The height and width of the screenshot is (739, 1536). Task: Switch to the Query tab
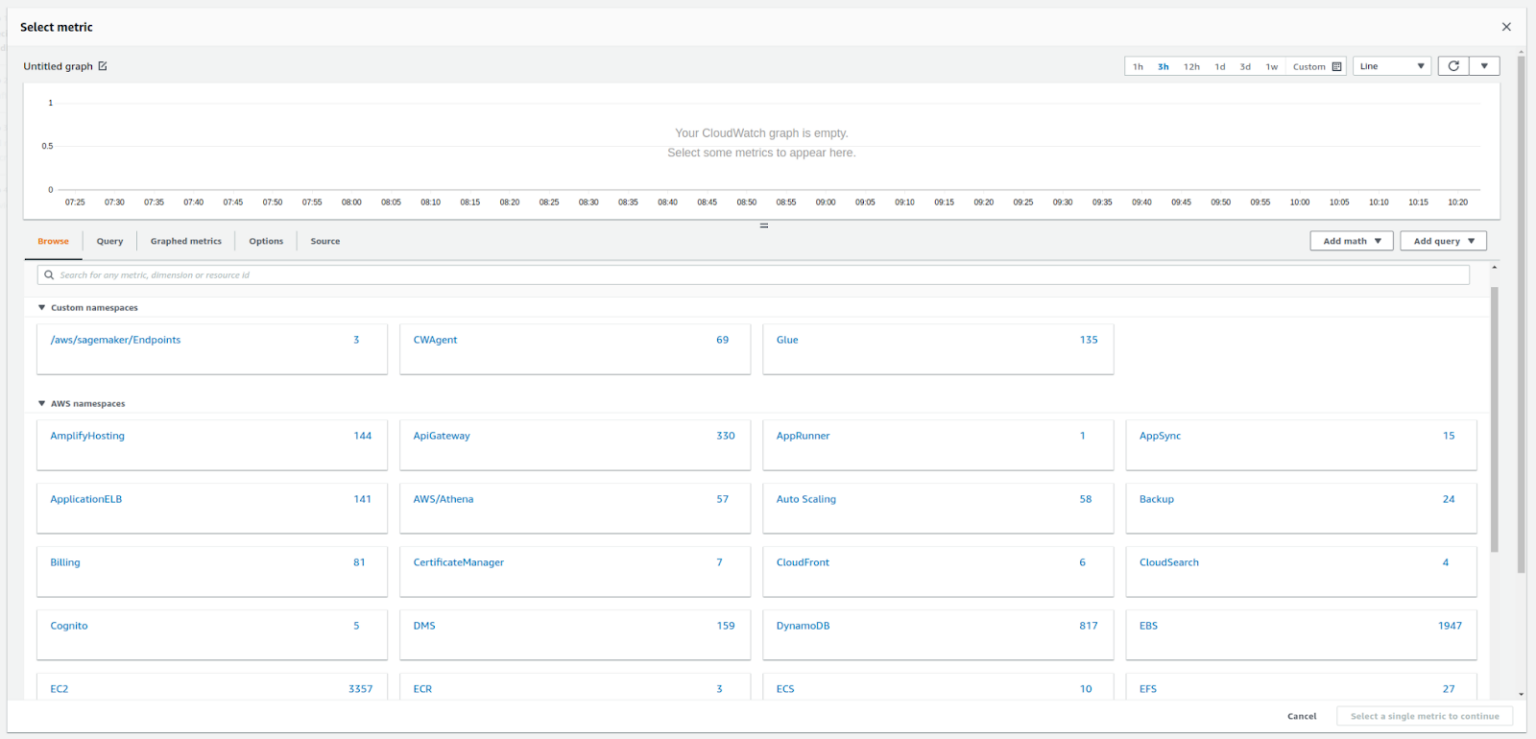[109, 240]
